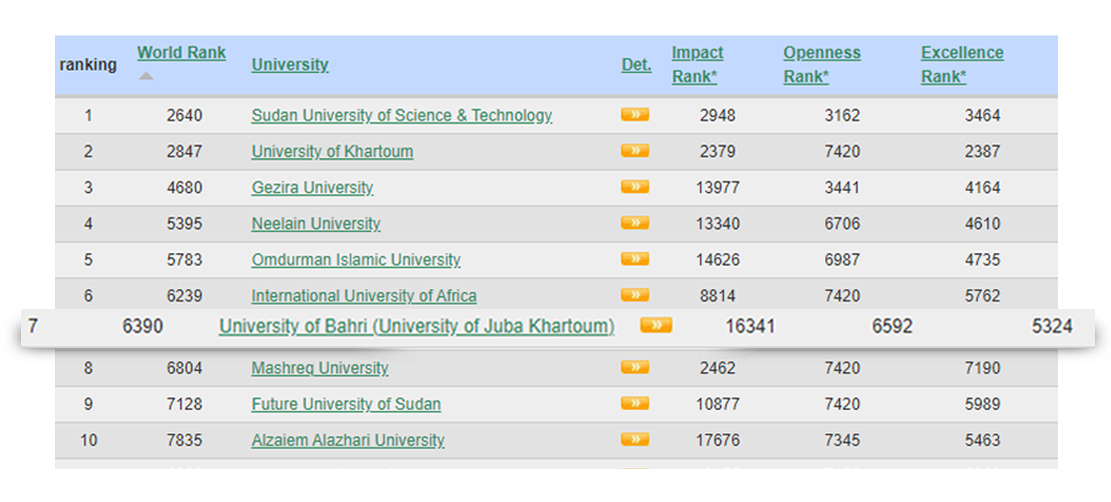
Task: Click details arrow for International University of Africa
Action: point(635,294)
